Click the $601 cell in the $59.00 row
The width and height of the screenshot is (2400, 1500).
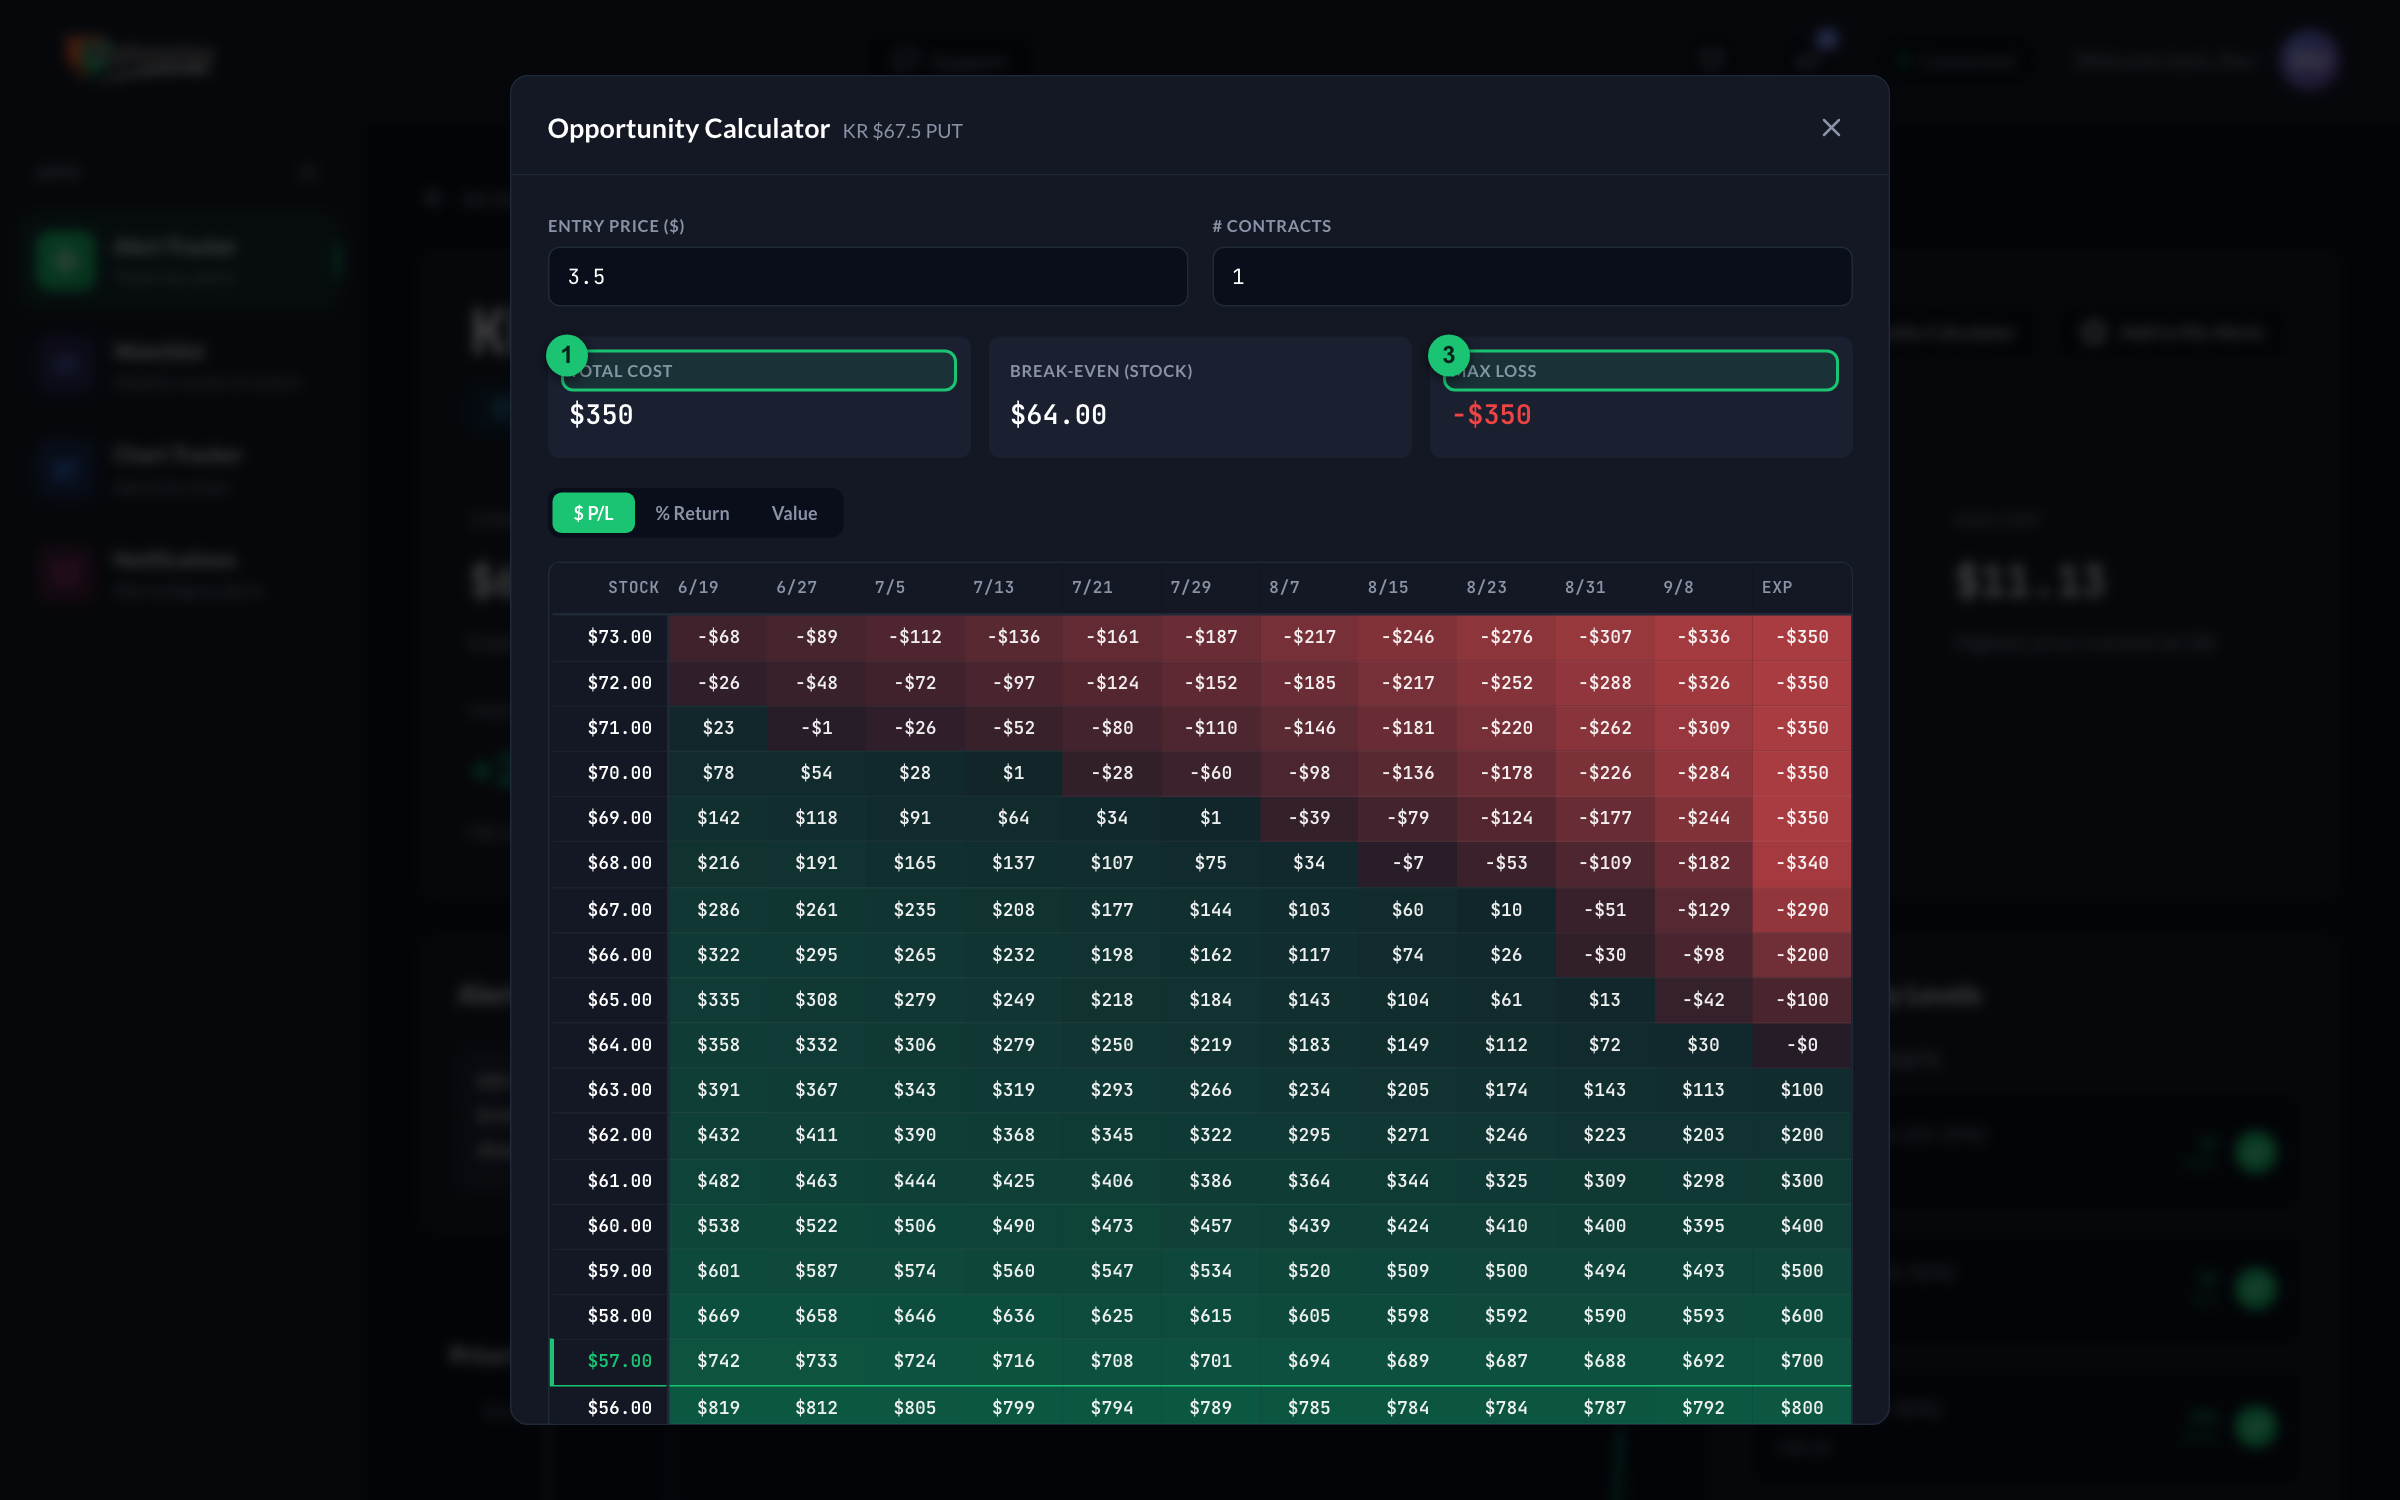718,1271
